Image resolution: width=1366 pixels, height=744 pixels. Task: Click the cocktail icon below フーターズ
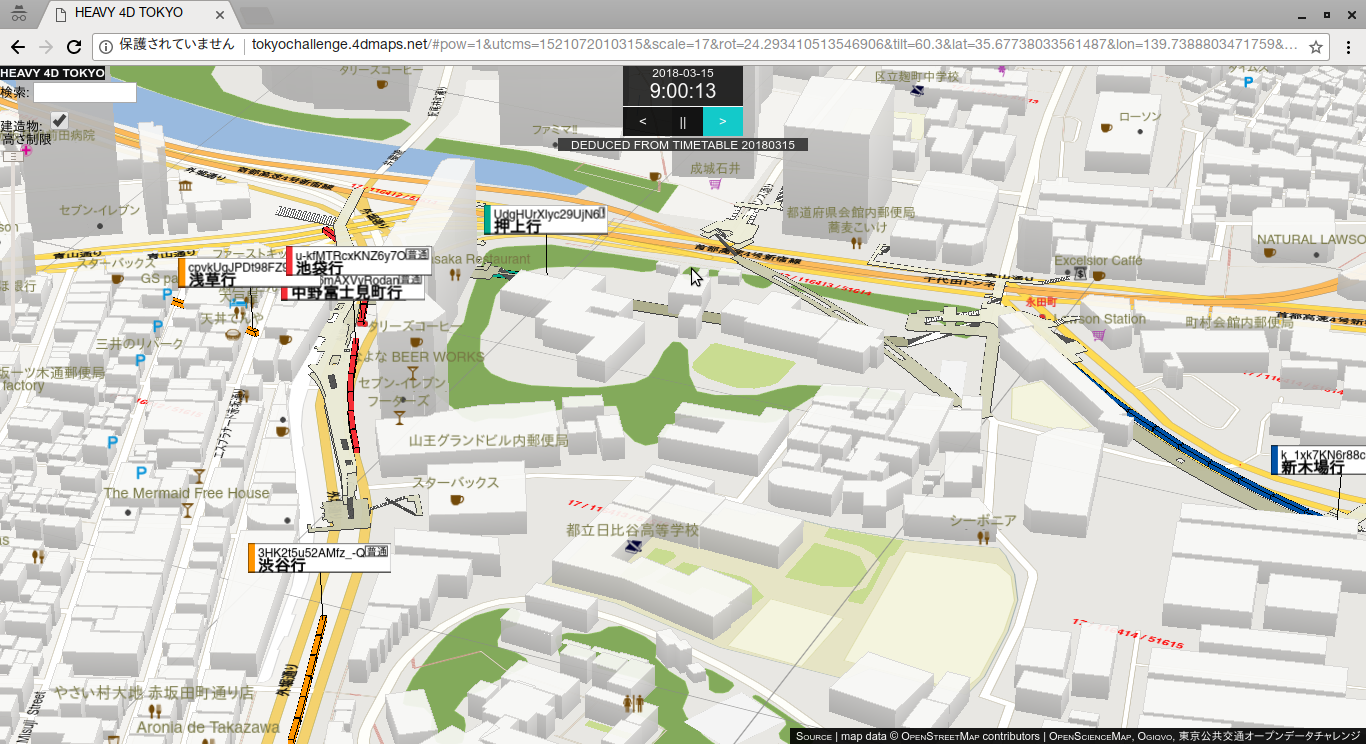[399, 418]
